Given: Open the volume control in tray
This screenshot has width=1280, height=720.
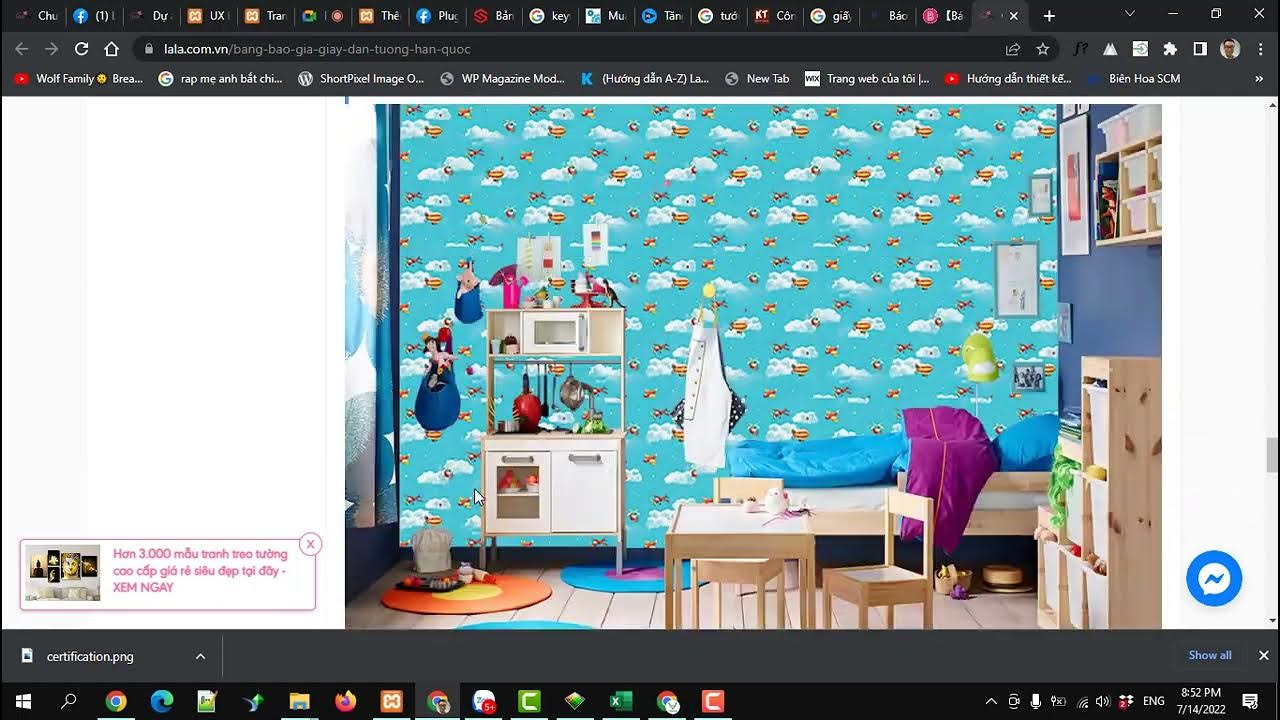Looking at the screenshot, I should (1103, 701).
